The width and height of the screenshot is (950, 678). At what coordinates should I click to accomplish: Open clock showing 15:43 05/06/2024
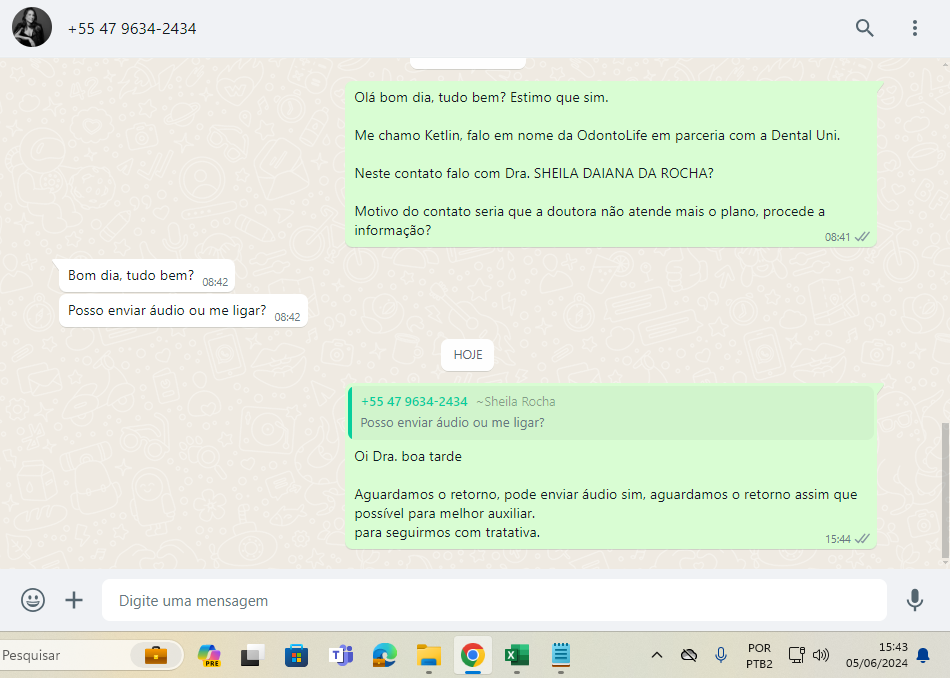pos(877,655)
